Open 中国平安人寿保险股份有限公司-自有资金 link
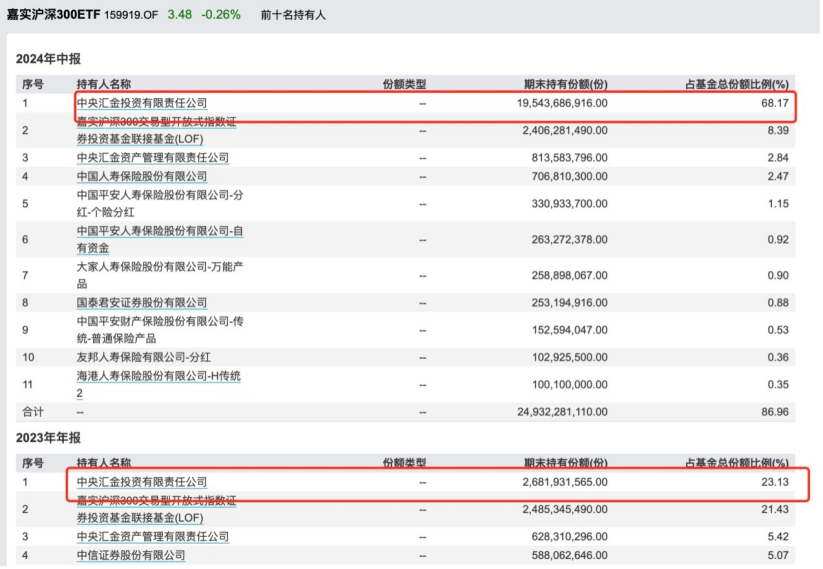The height and width of the screenshot is (569, 823). point(160,239)
